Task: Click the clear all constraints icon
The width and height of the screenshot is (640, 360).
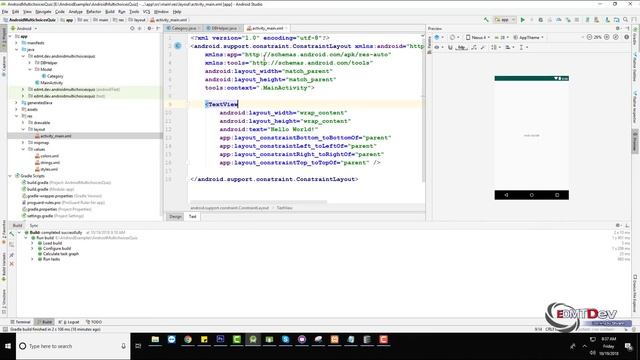Action: pyautogui.click(x=474, y=47)
